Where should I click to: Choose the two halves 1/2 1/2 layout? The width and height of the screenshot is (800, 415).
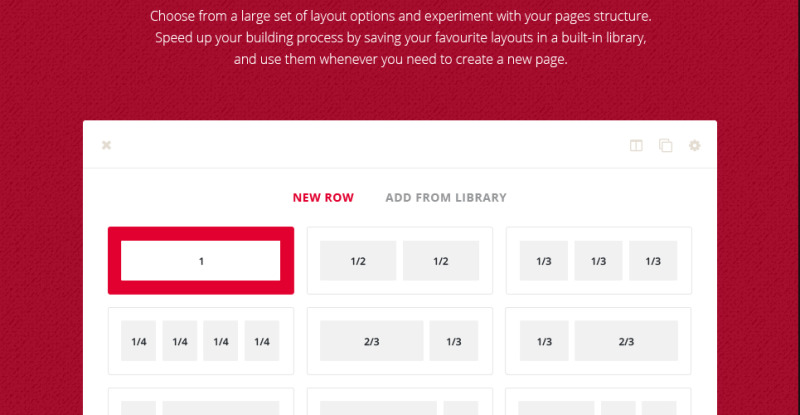(400, 261)
